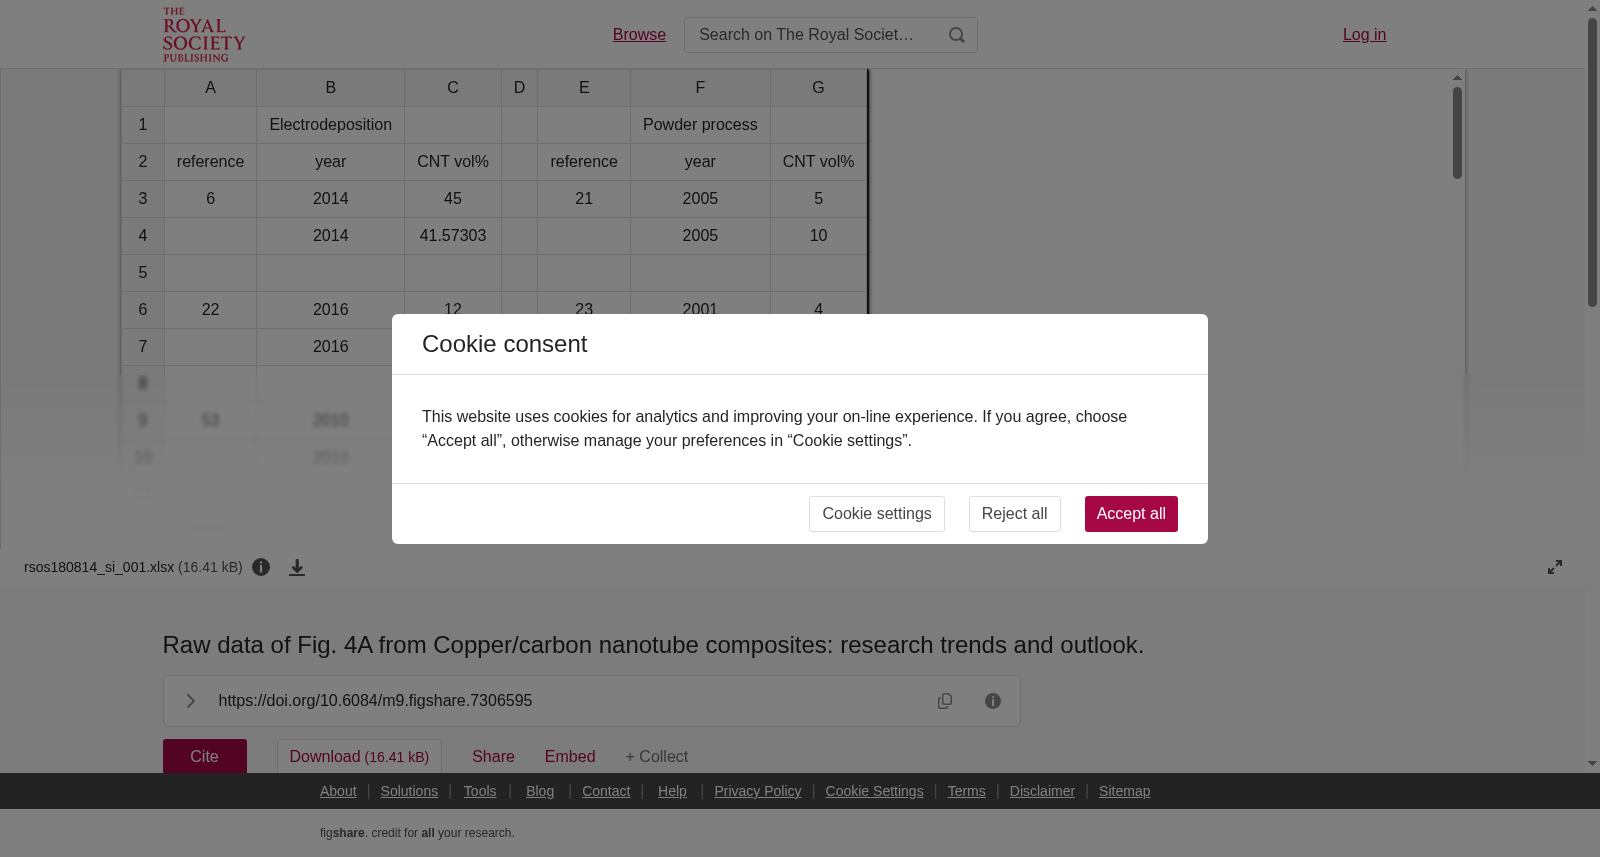Click the DOI URL text
Viewport: 1600px width, 857px height.
click(x=375, y=701)
